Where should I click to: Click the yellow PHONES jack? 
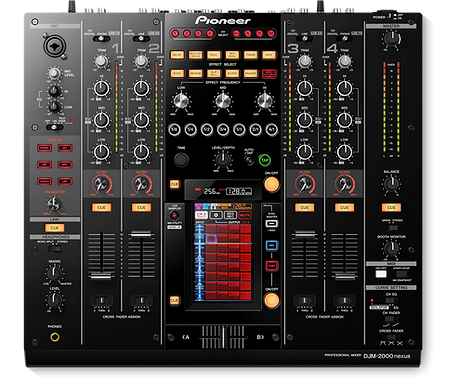[x=55, y=337]
